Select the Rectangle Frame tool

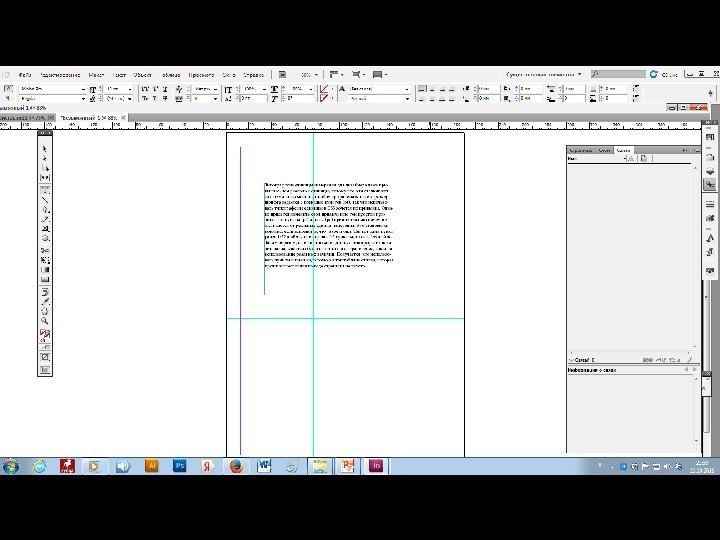coord(45,228)
